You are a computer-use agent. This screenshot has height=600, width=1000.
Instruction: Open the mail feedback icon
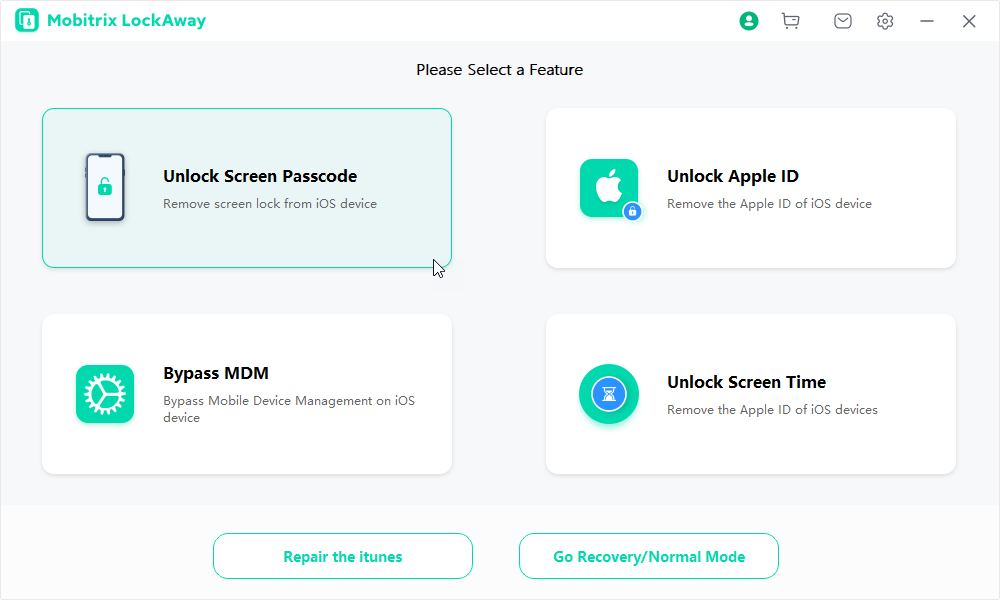[x=842, y=21]
